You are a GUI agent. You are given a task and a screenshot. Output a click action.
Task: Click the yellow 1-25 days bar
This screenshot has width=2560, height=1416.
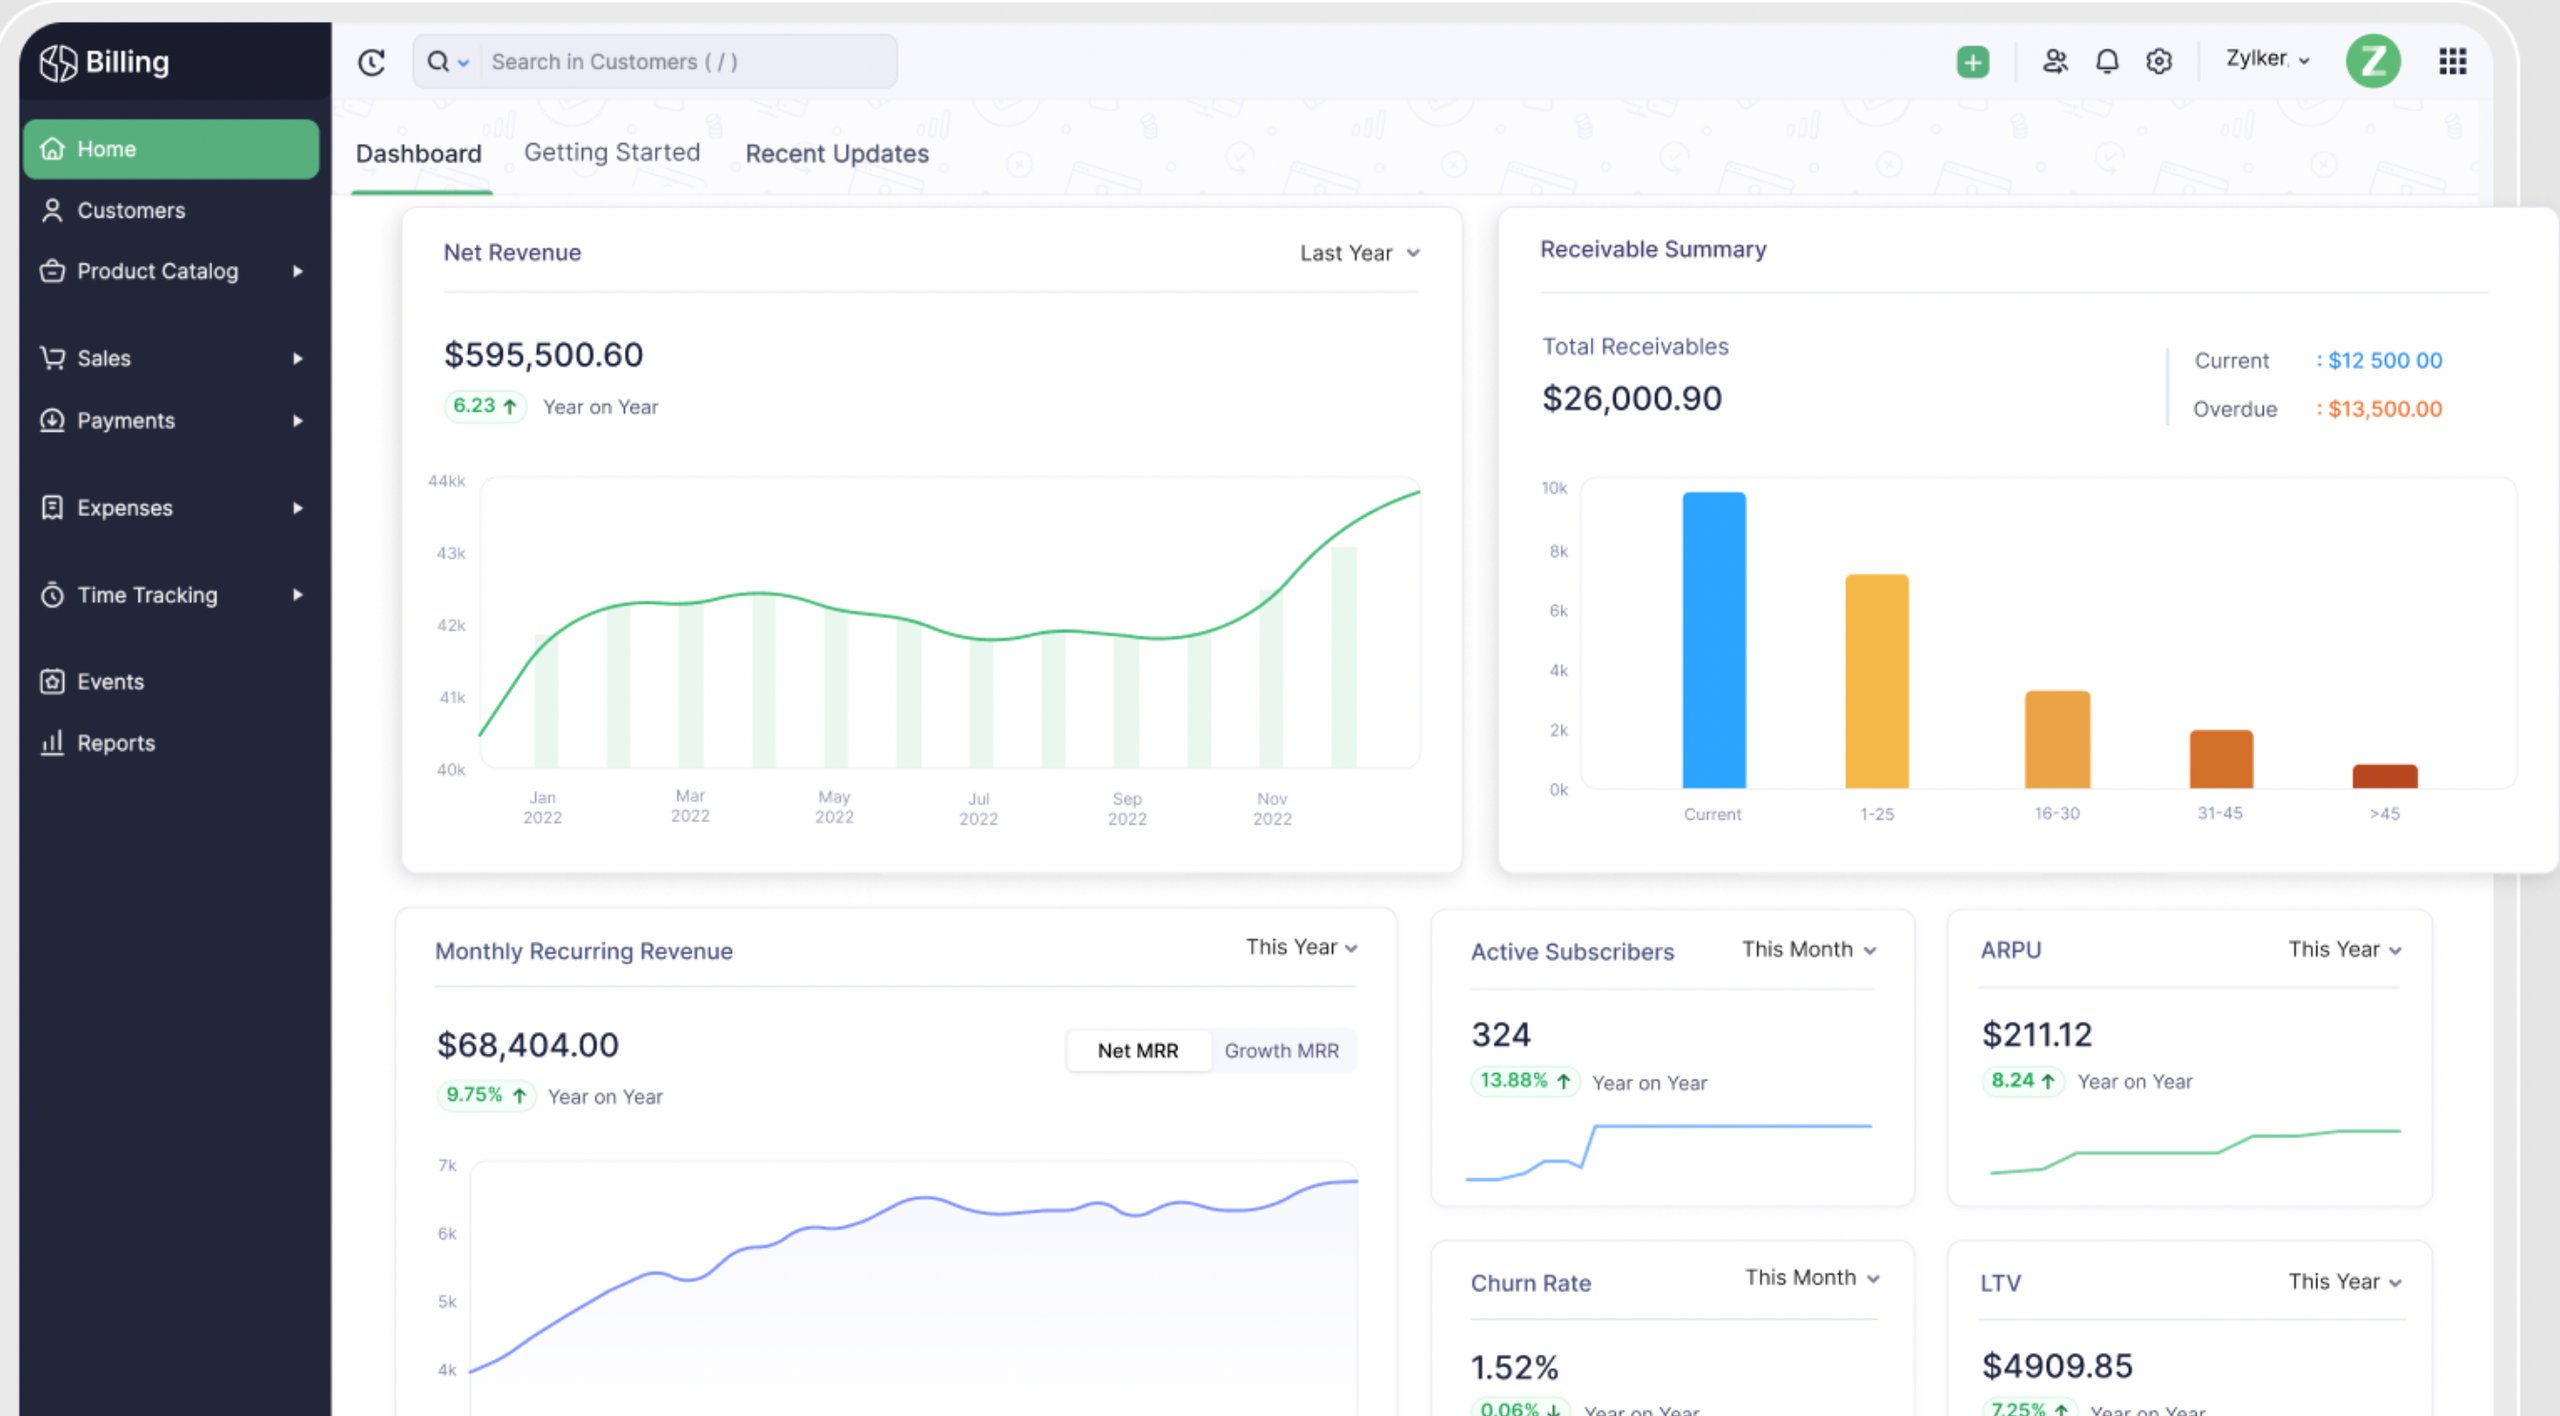[x=1877, y=681]
